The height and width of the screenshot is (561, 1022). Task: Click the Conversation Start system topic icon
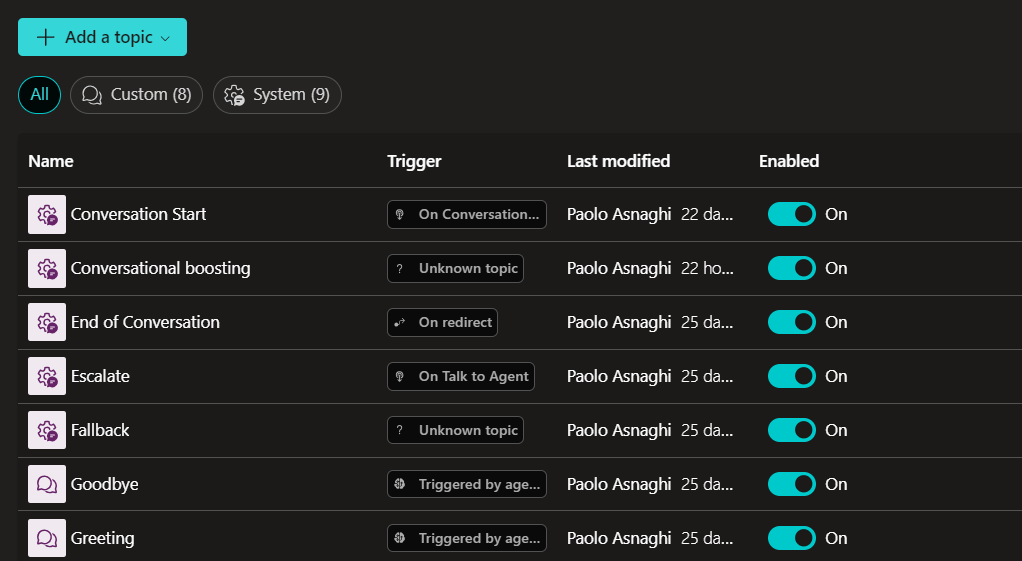[x=47, y=214]
